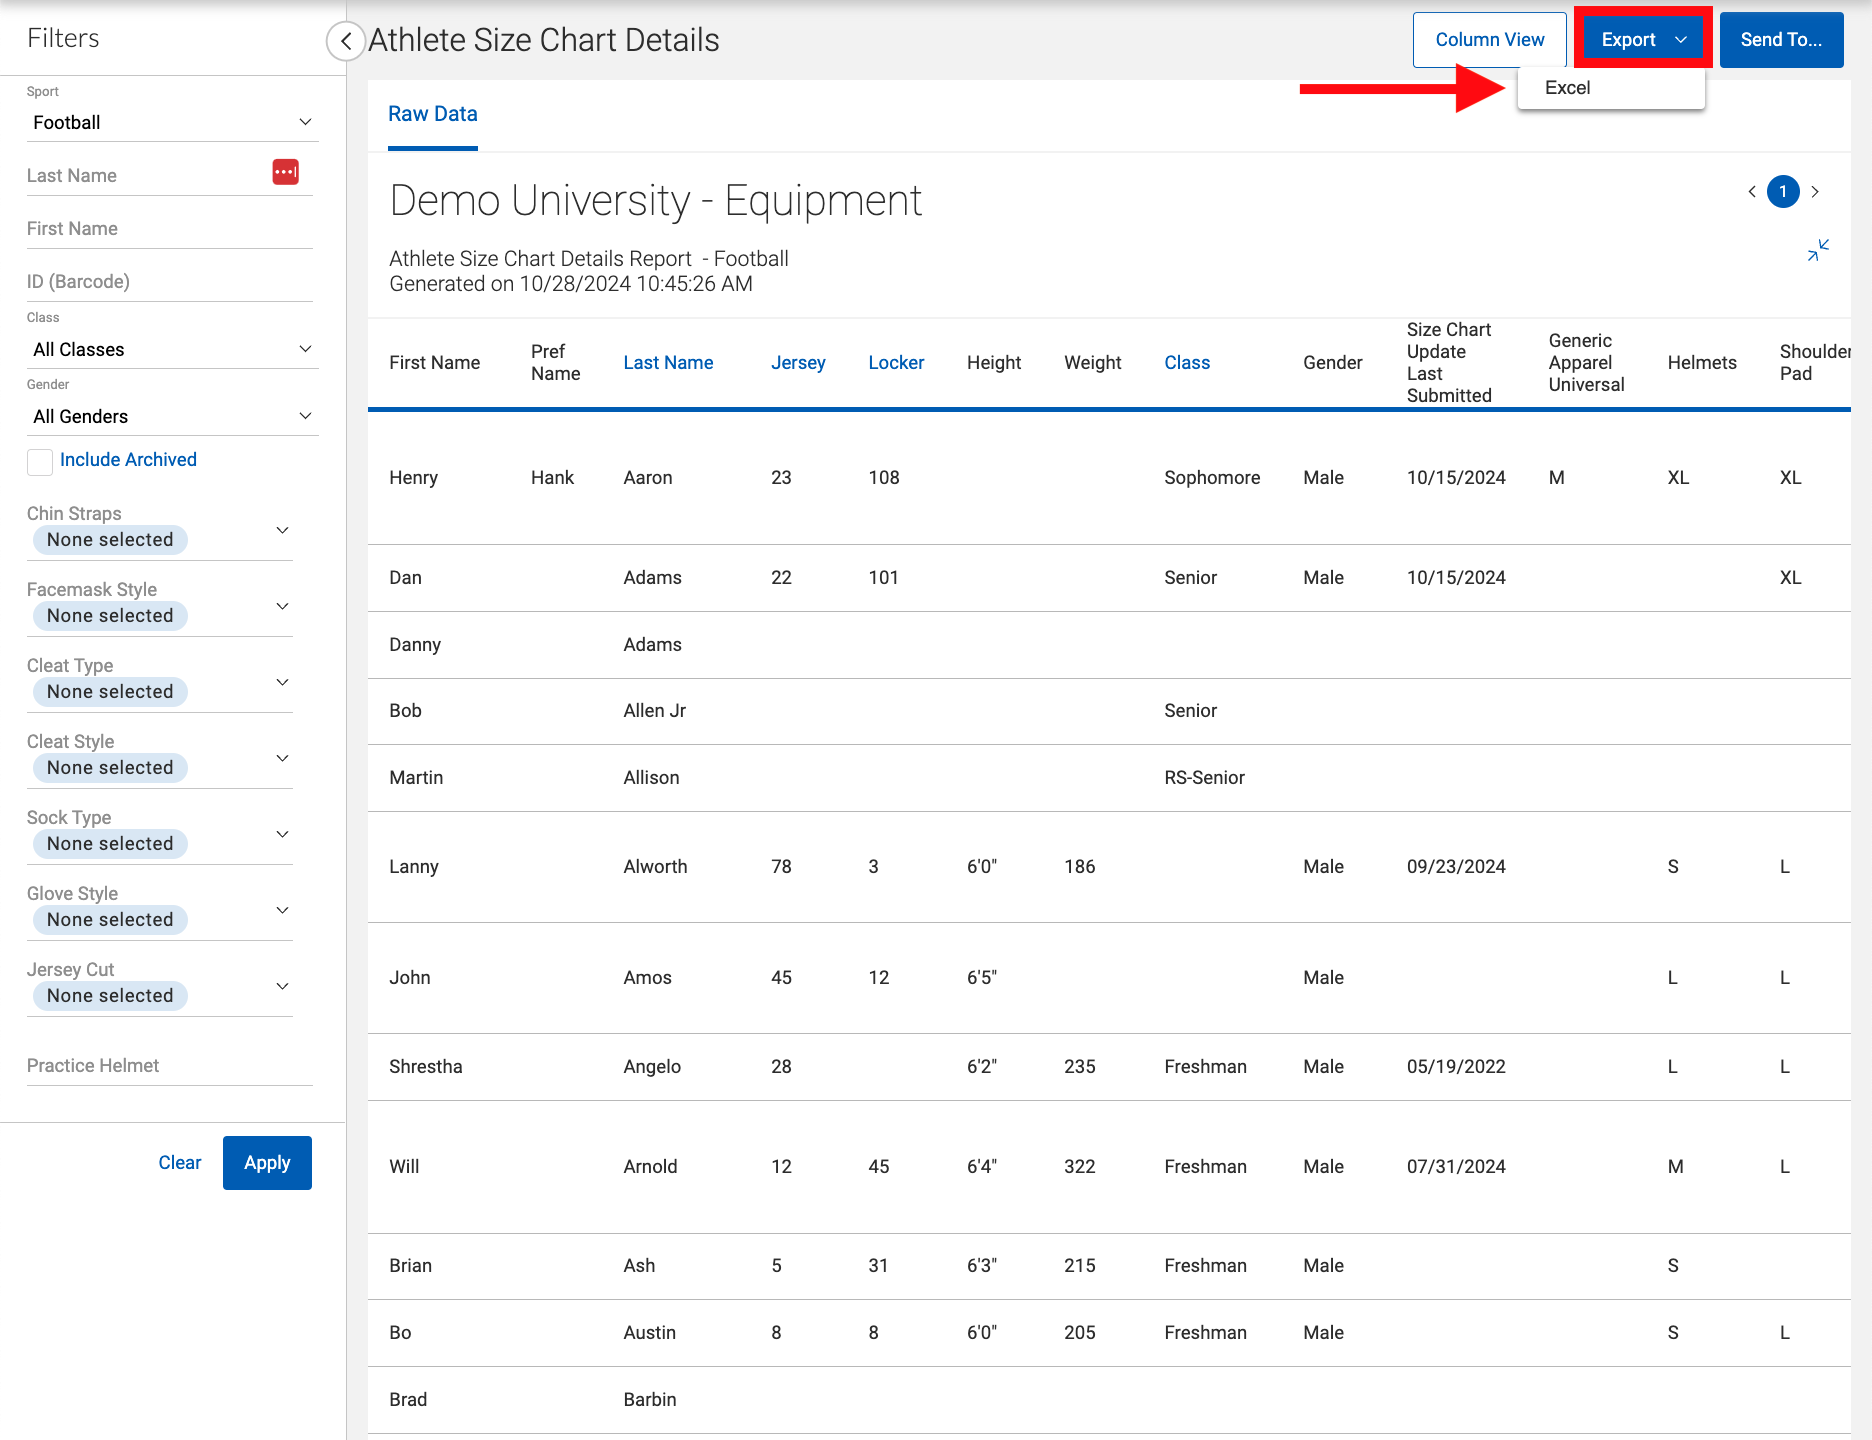Open the Export dropdown button
This screenshot has height=1440, width=1872.
click(x=1643, y=40)
